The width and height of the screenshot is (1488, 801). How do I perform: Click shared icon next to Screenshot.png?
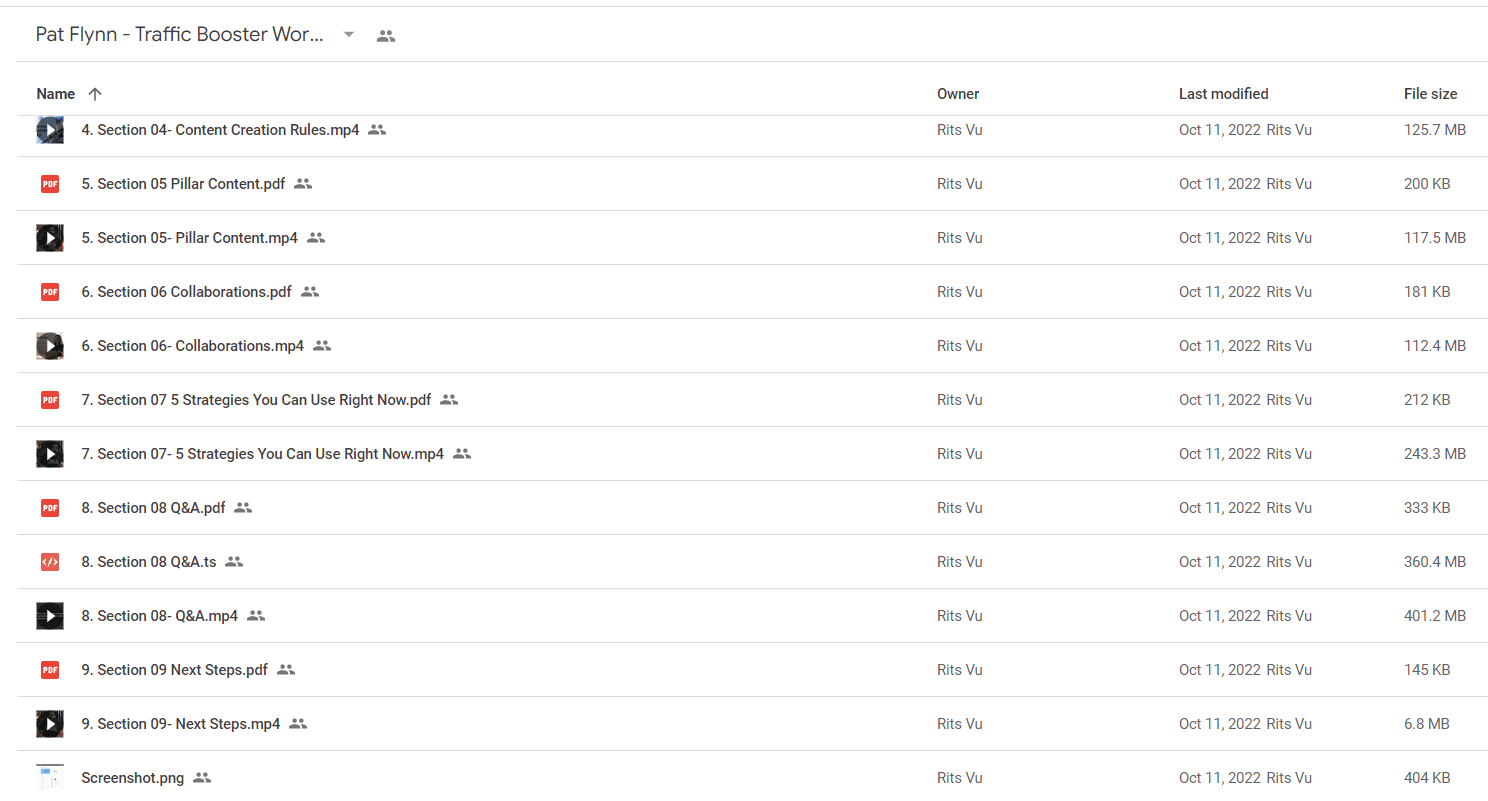click(x=202, y=778)
